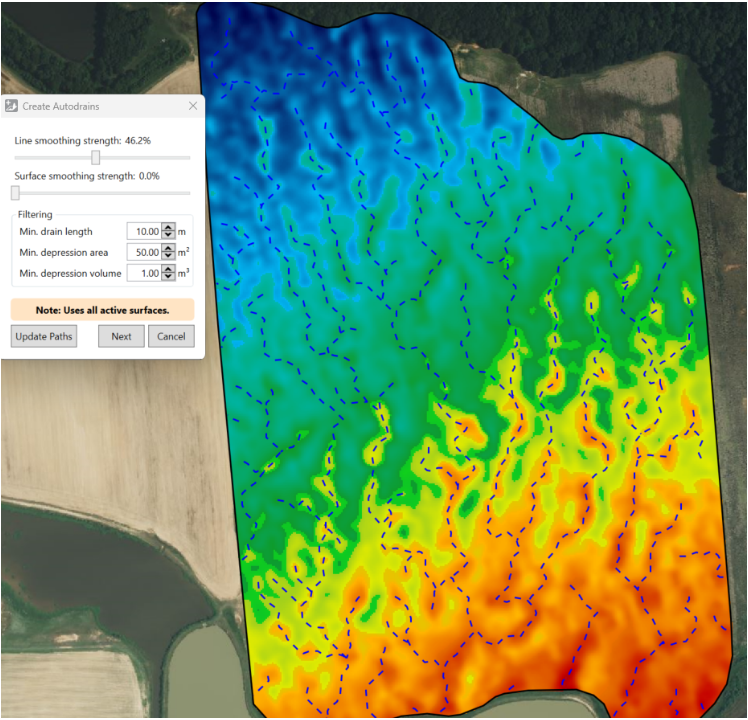Image resolution: width=748 pixels, height=720 pixels.
Task: Click Next in Create Autodrains dialog
Action: [121, 336]
